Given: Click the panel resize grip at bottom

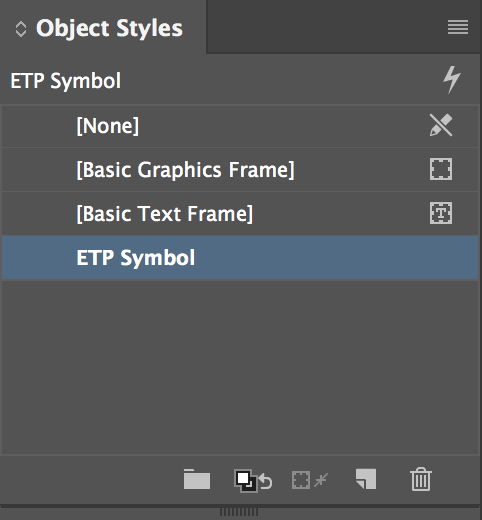Looking at the screenshot, I should coord(239,512).
